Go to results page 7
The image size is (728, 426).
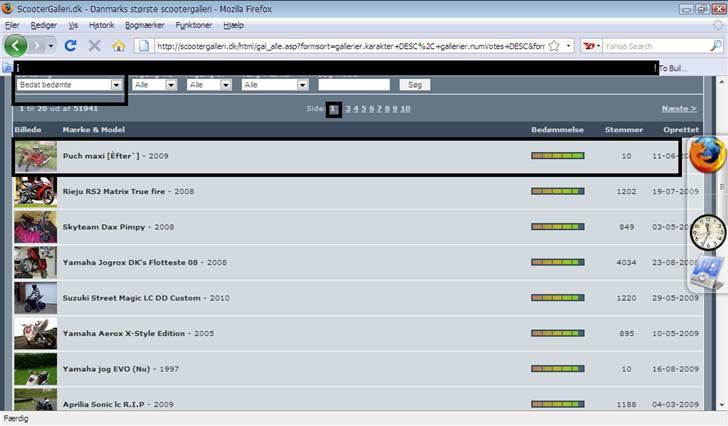pyautogui.click(x=379, y=109)
